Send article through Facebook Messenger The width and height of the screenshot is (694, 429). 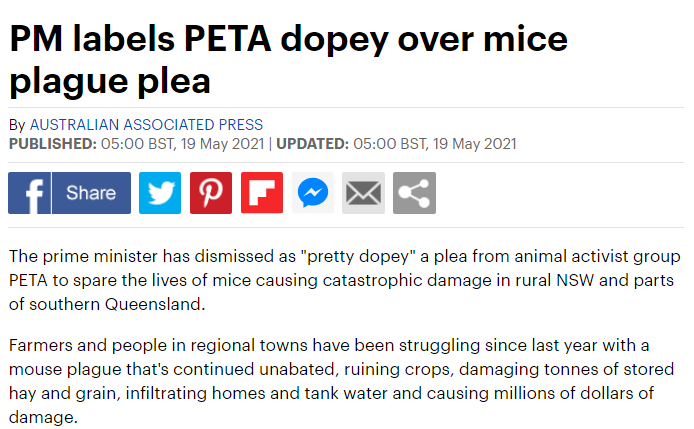pyautogui.click(x=313, y=193)
